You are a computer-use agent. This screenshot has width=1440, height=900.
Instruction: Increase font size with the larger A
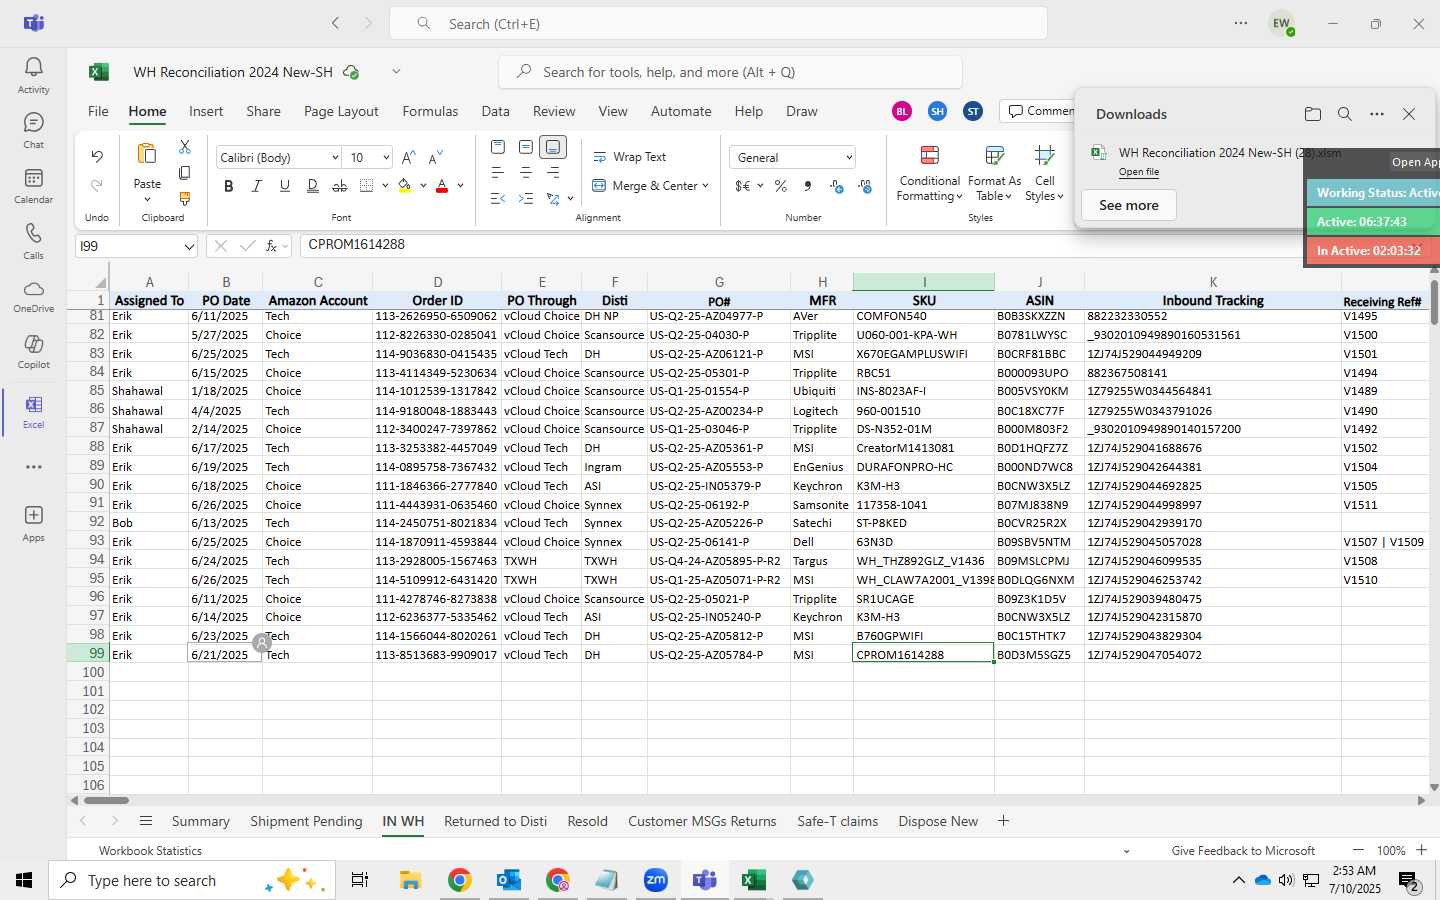point(408,158)
